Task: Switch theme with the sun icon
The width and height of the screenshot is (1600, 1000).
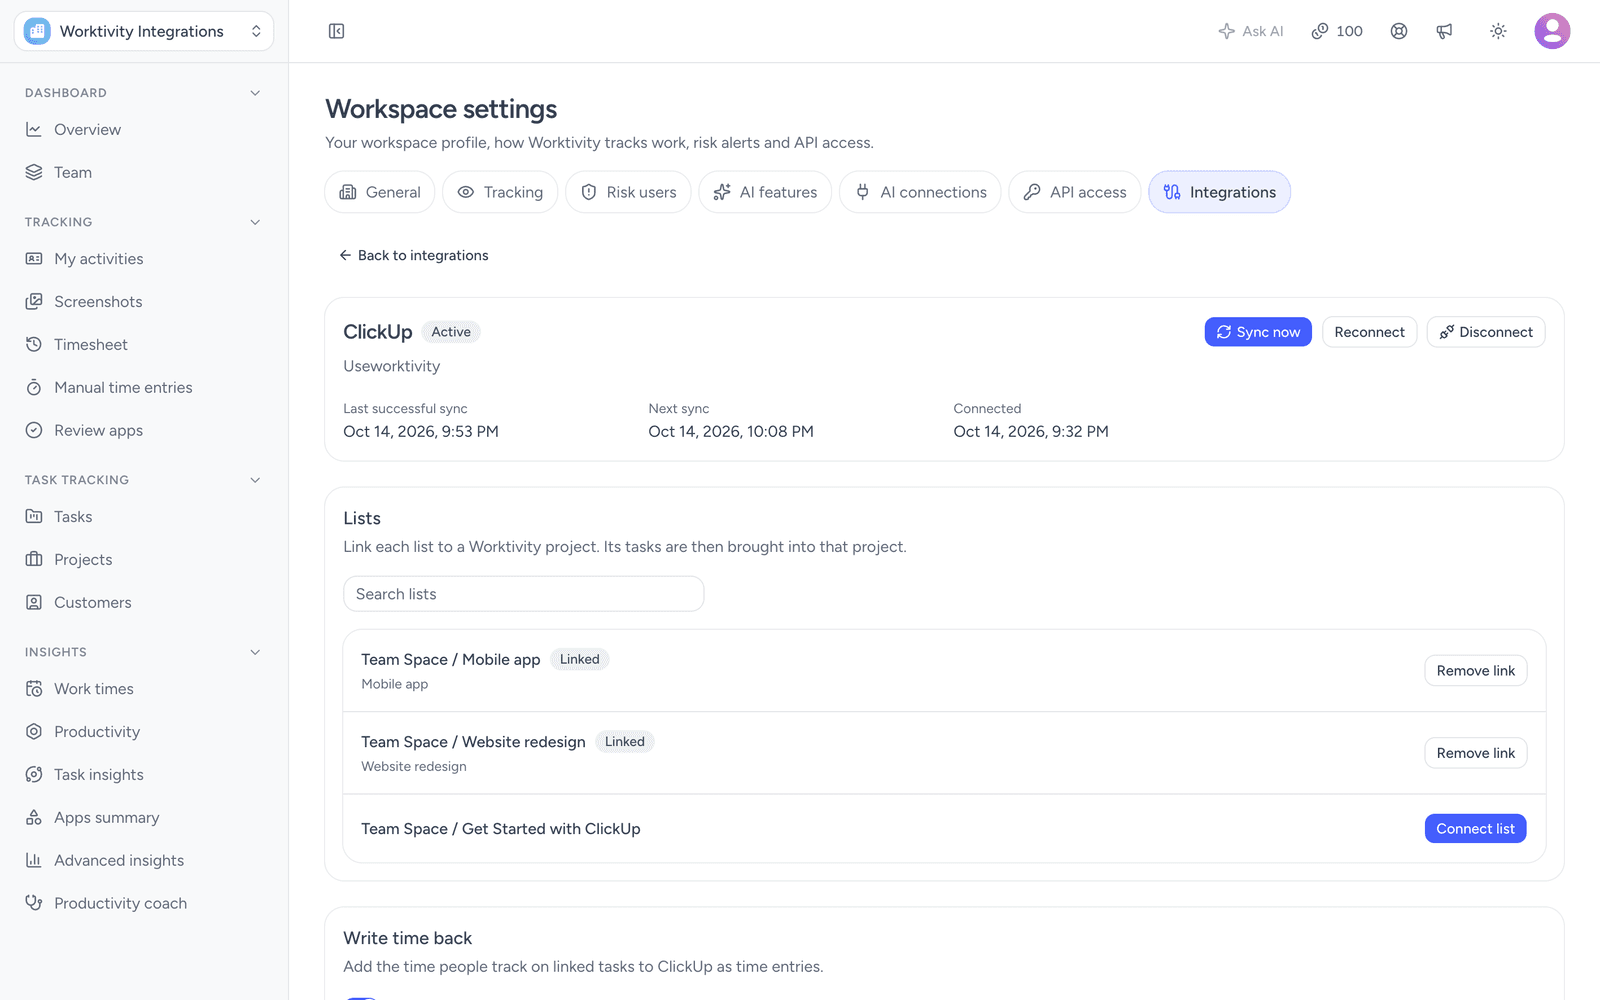Action: (1498, 31)
